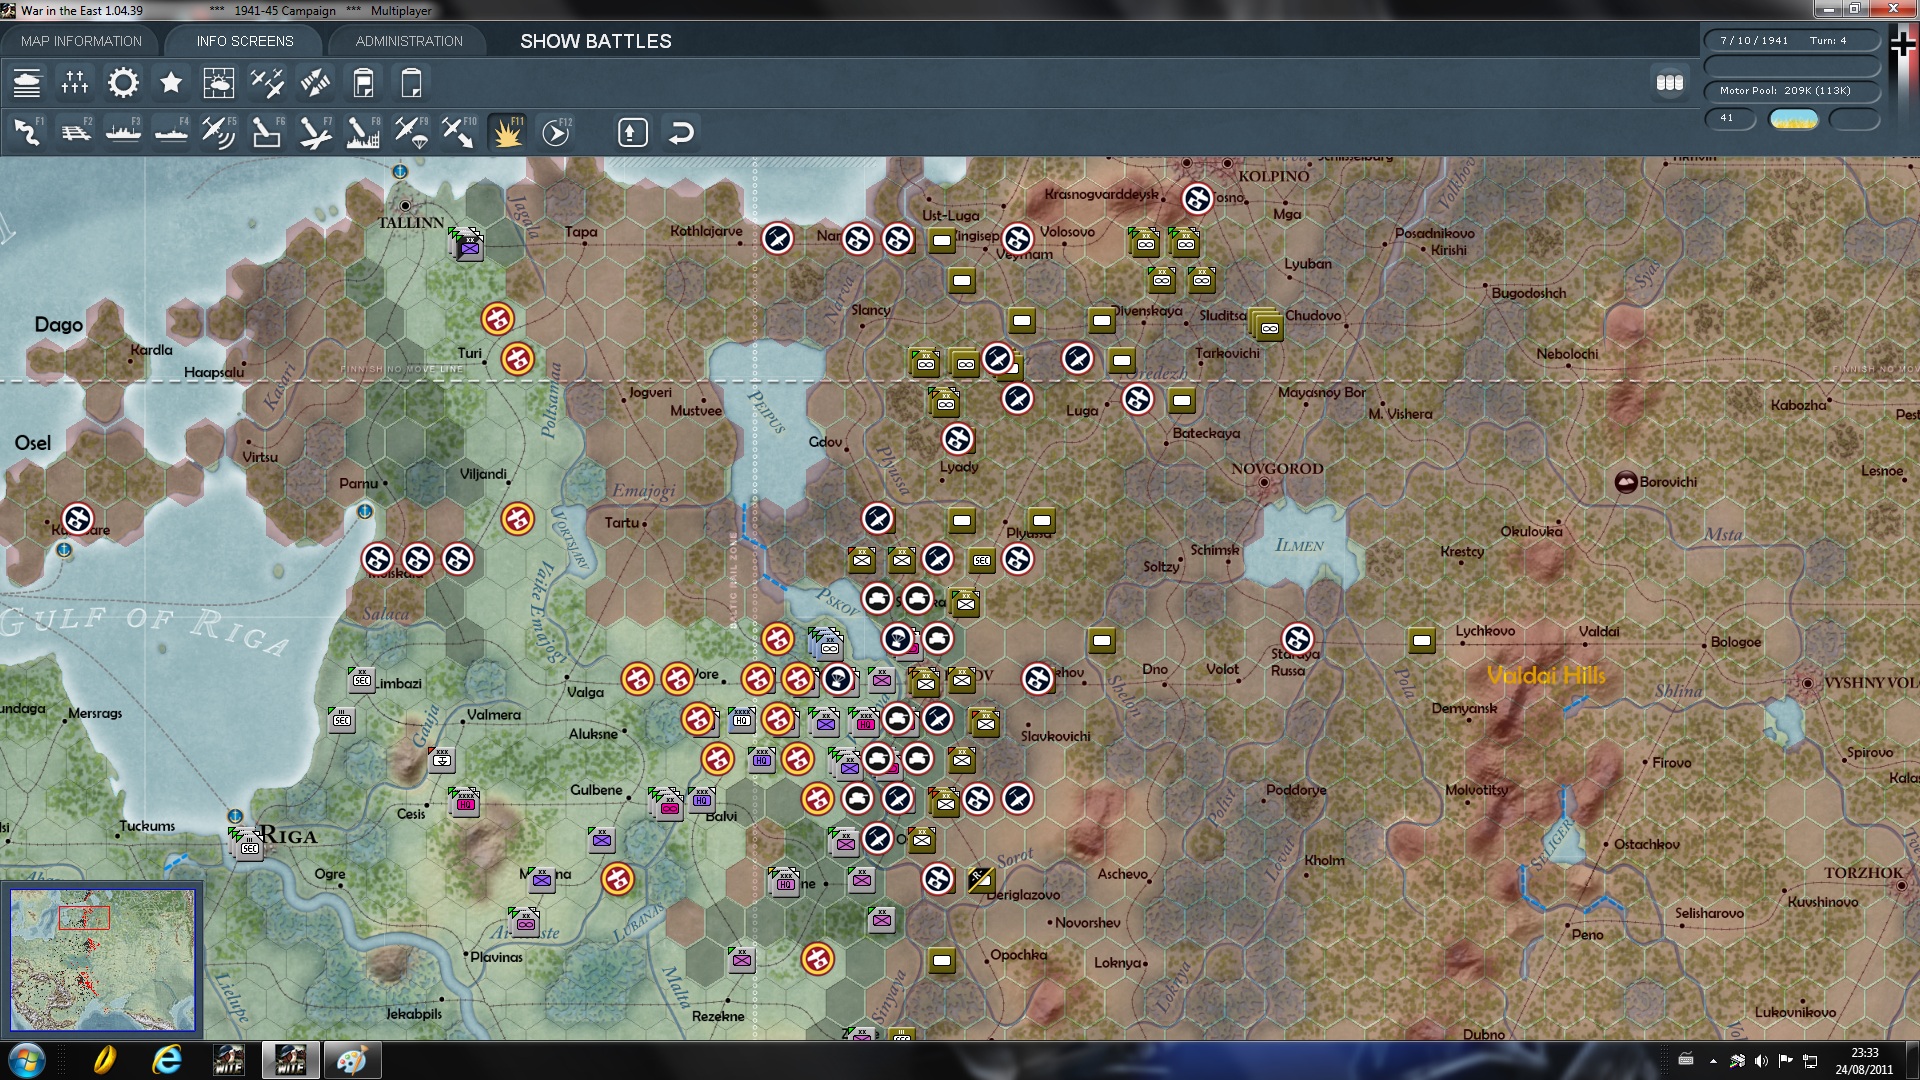Open the production screen gear icon
This screenshot has height=1080, width=1920.
(123, 83)
